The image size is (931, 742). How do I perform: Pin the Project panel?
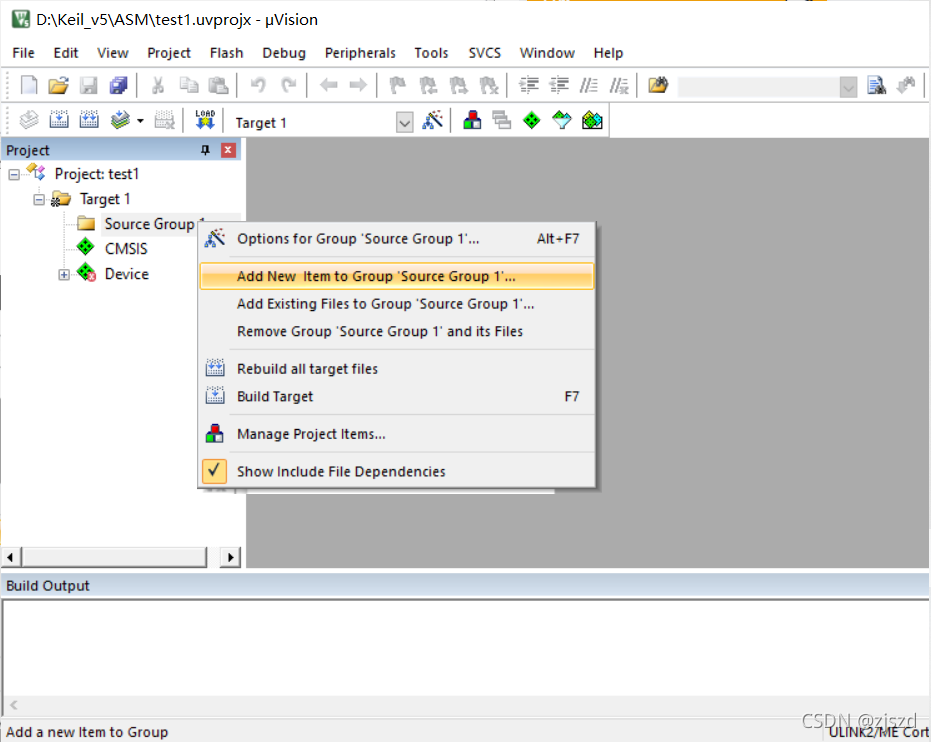[205, 150]
